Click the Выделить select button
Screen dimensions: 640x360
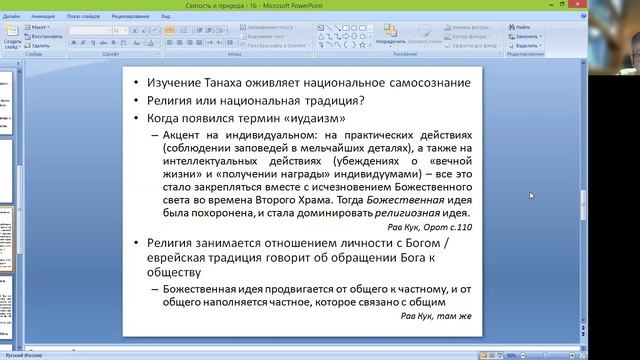[525, 46]
